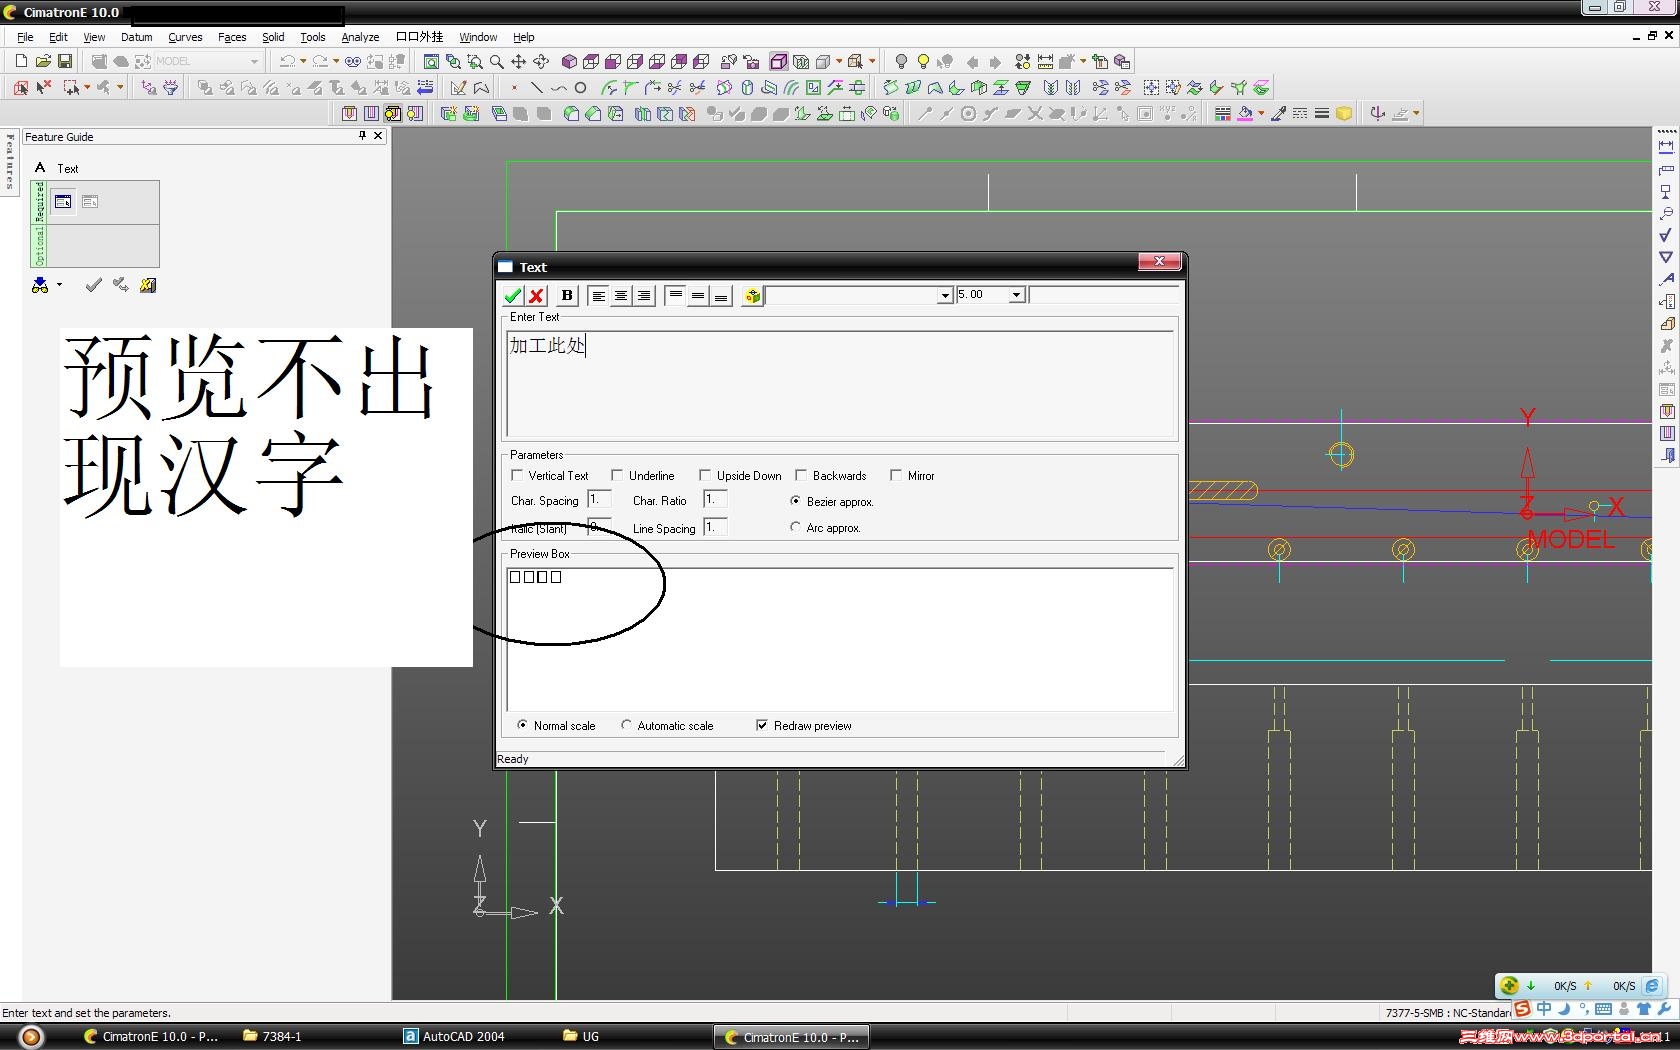Viewport: 1680px width, 1050px height.
Task: Switch to AutoCAD 2004 in the taskbar
Action: pyautogui.click(x=454, y=1036)
